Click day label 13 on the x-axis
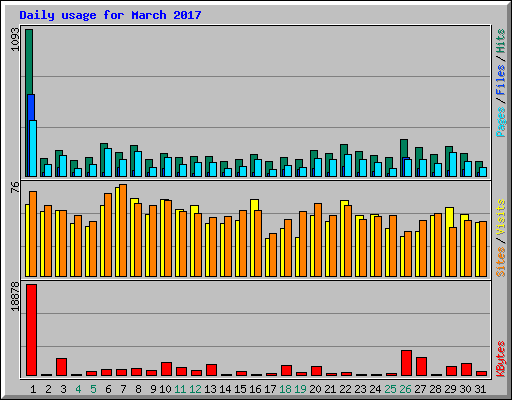The image size is (512, 400). click(x=210, y=389)
